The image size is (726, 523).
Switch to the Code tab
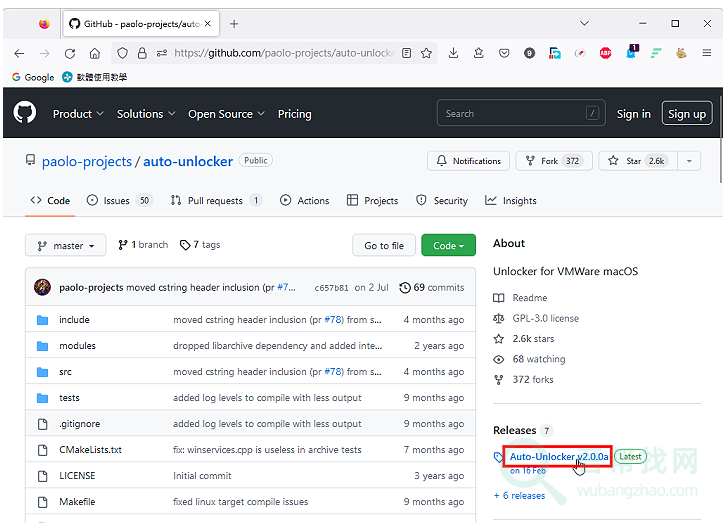click(50, 201)
